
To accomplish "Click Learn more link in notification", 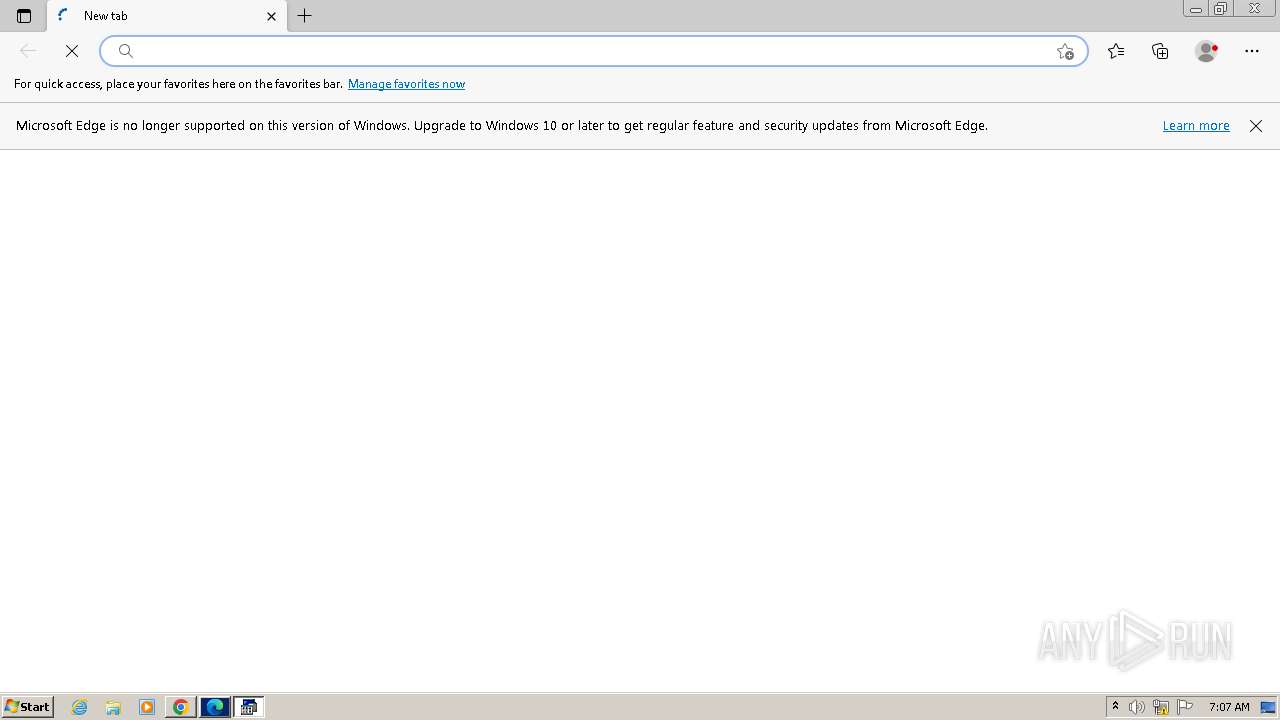I will [x=1196, y=126].
